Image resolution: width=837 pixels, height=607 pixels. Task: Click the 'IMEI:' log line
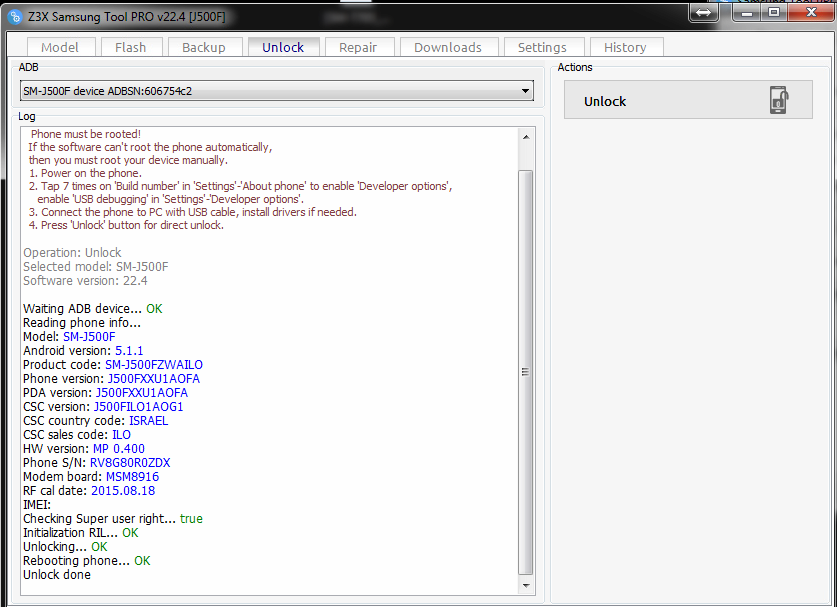coord(37,504)
